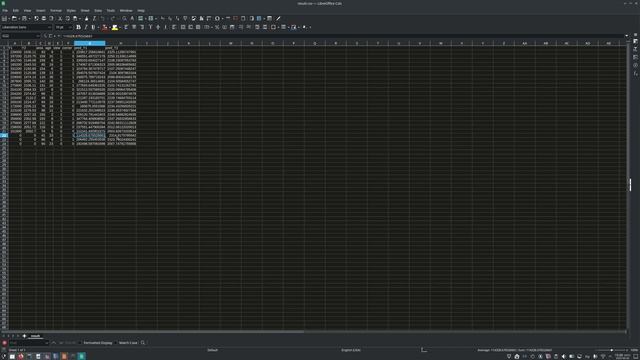Apply the yellow Background Color swatch
Screen dimensions: 640x360
point(115,27)
